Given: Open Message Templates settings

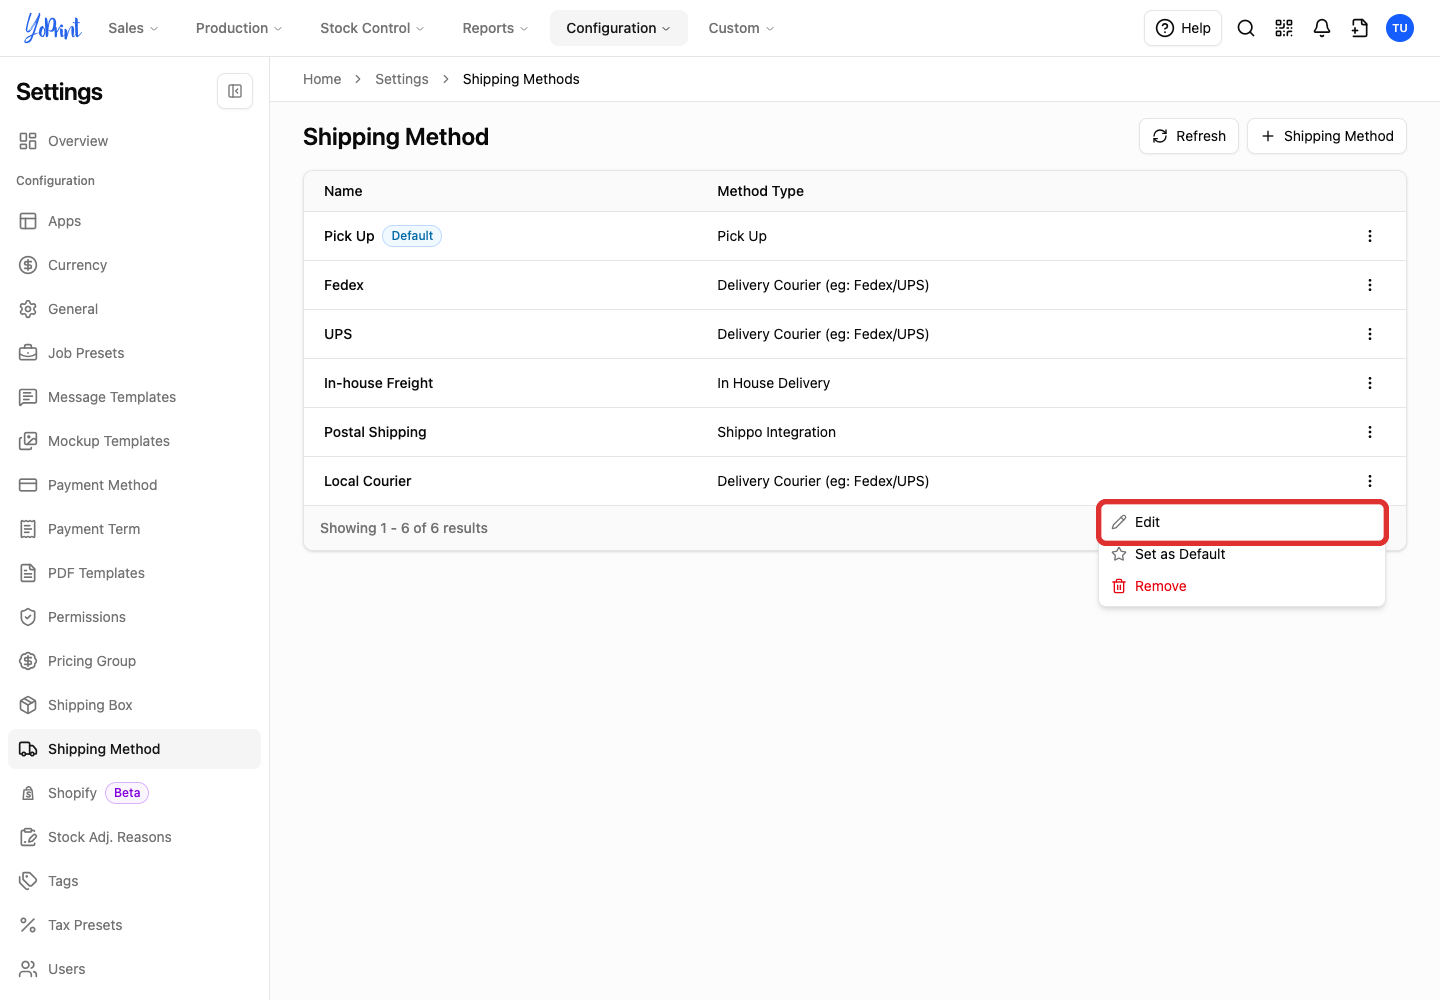Looking at the screenshot, I should 134,397.
